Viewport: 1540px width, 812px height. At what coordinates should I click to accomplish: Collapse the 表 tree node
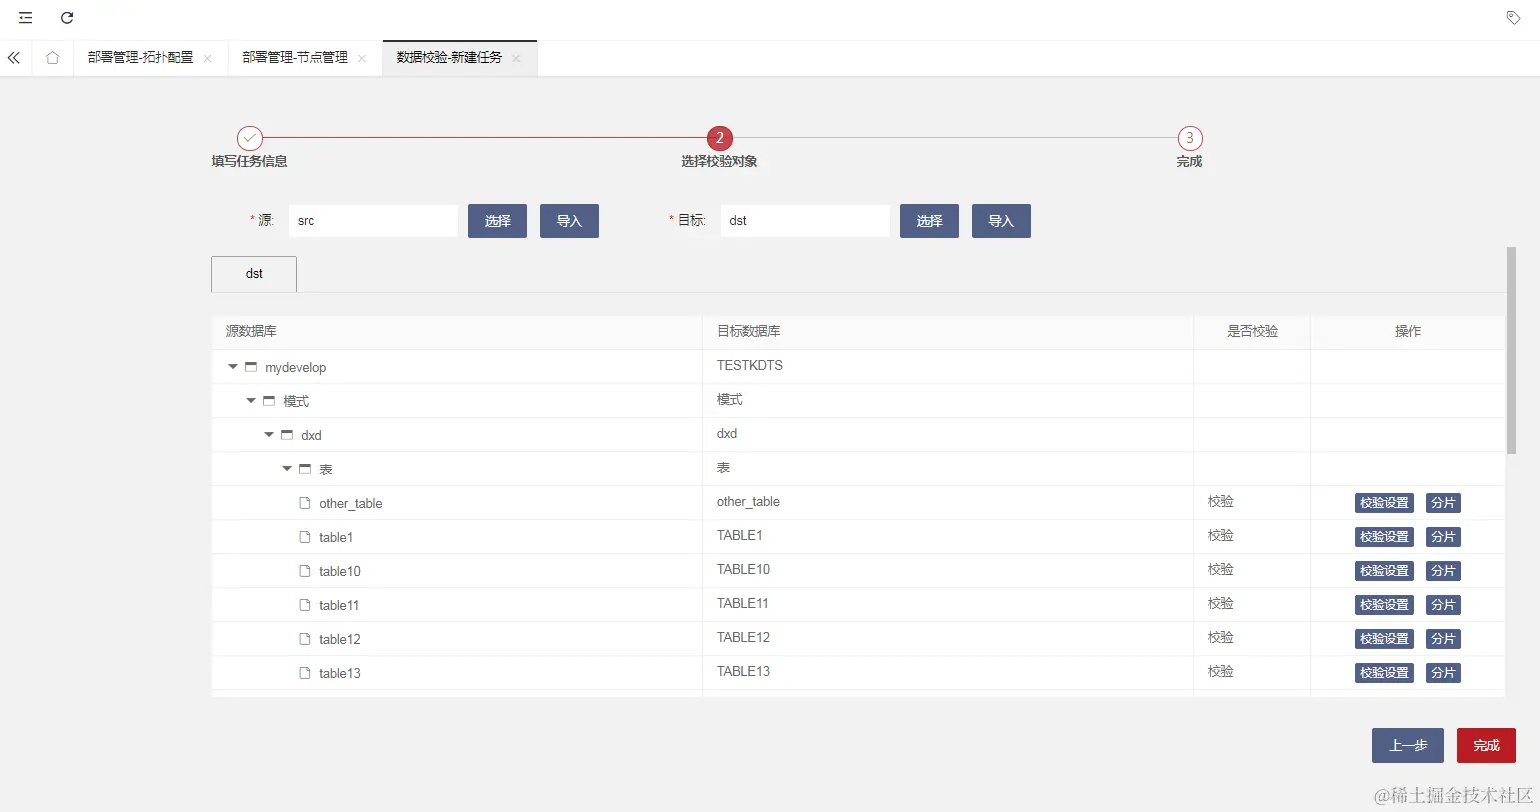287,469
